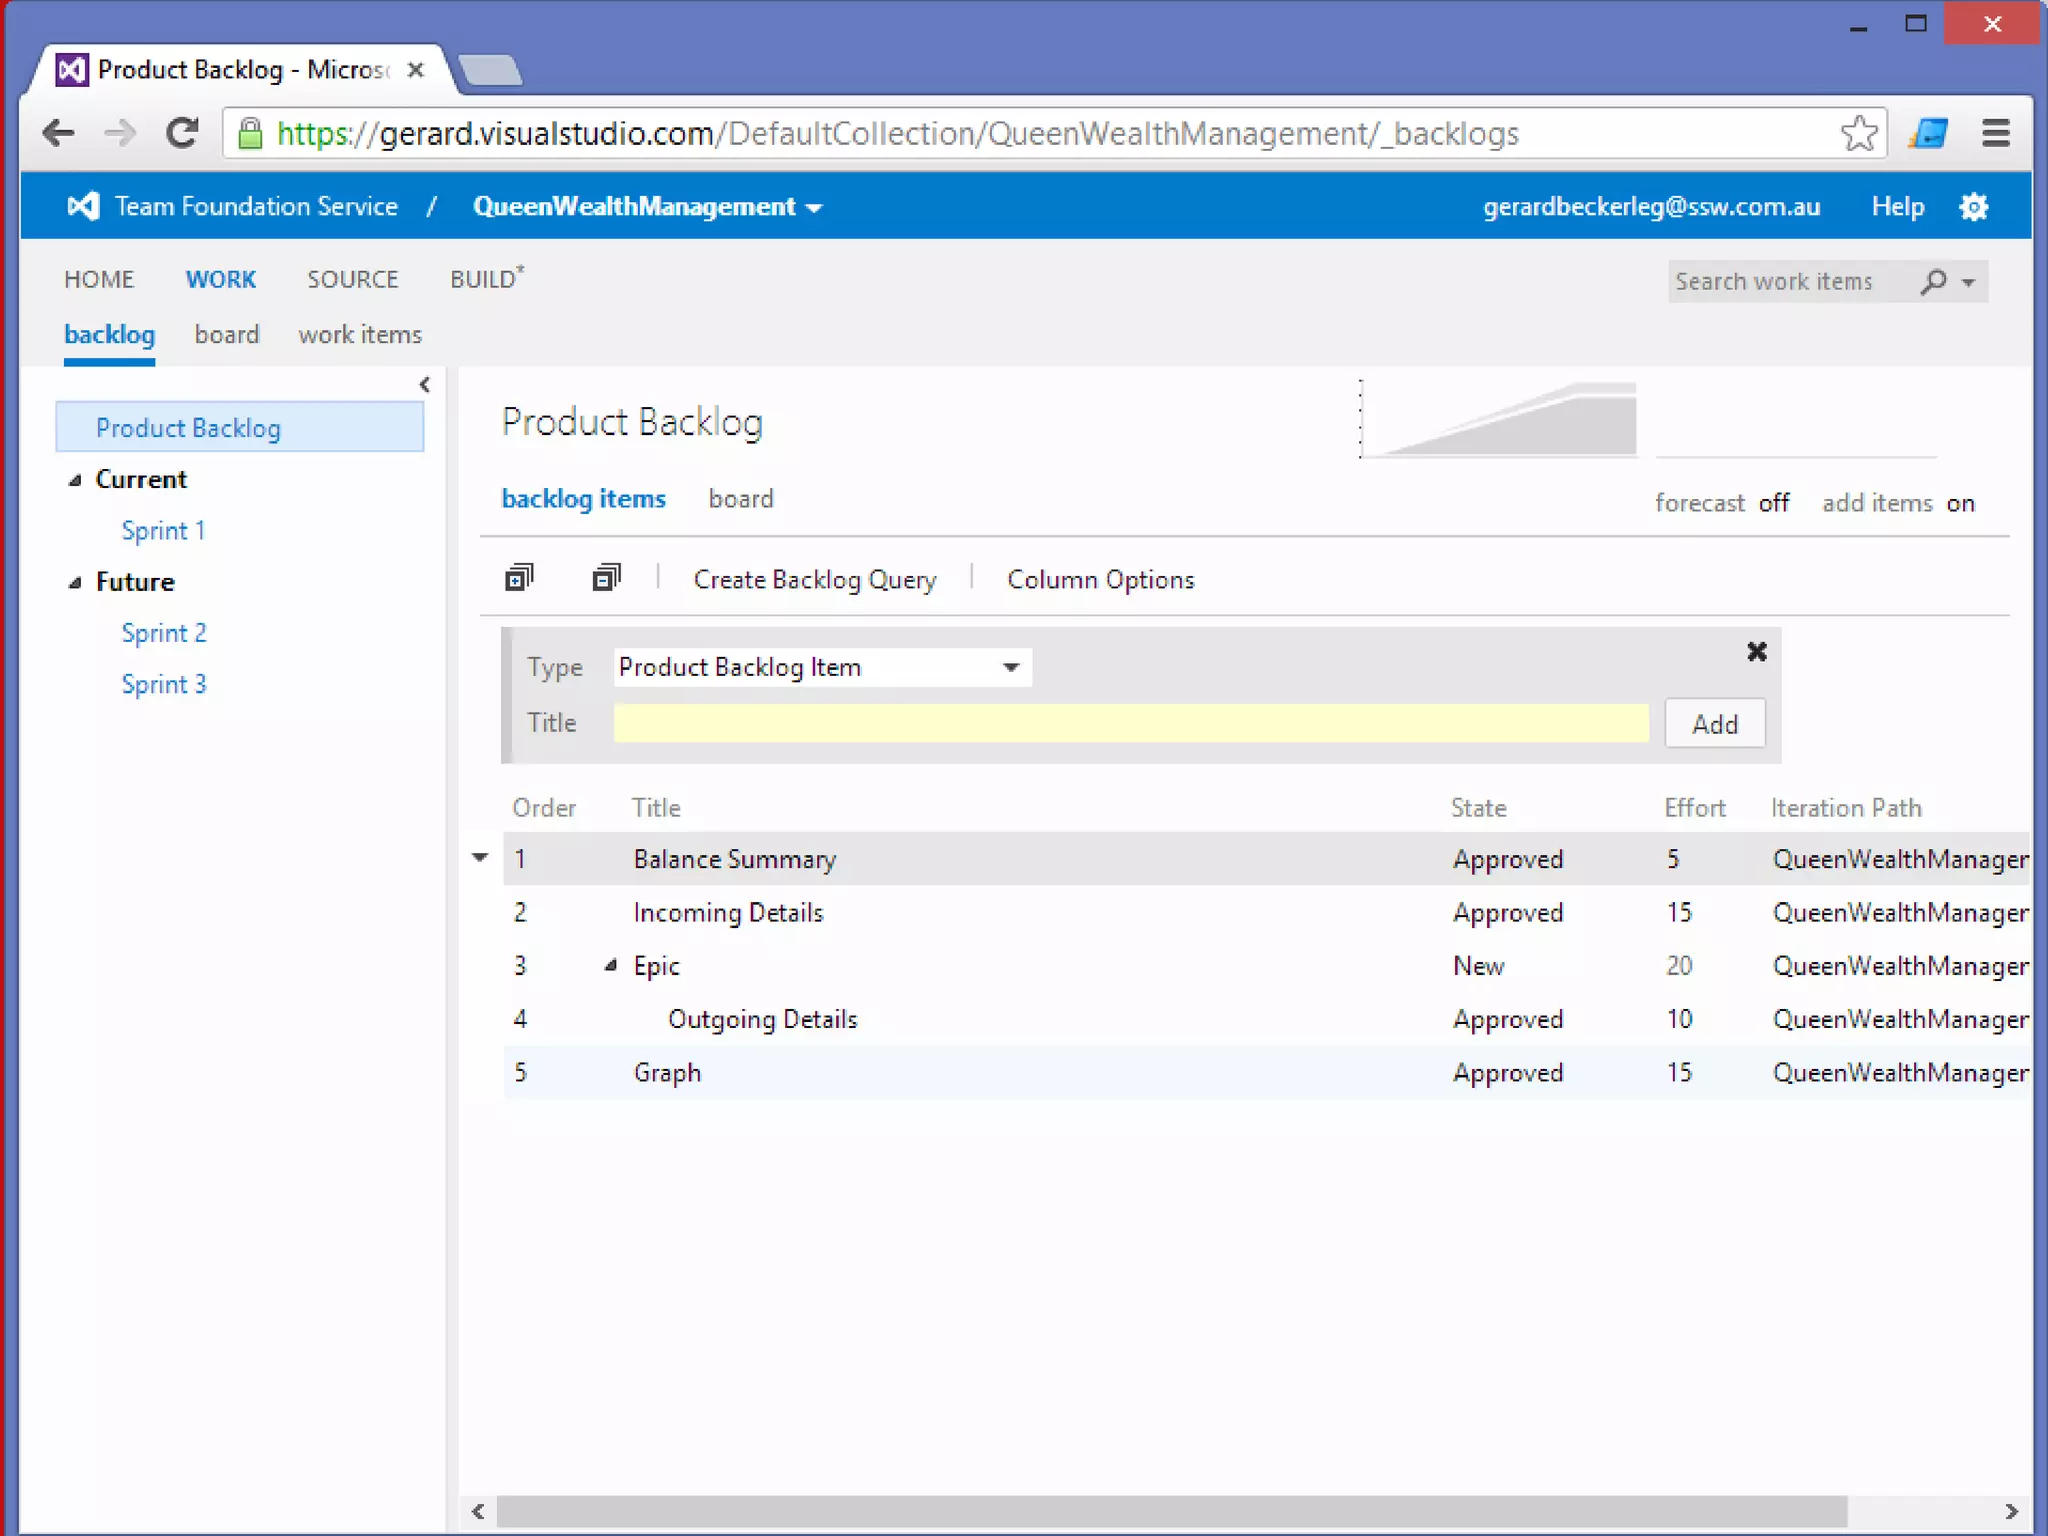The height and width of the screenshot is (1536, 2048).
Task: Toggle add items on setting
Action: point(1959,503)
